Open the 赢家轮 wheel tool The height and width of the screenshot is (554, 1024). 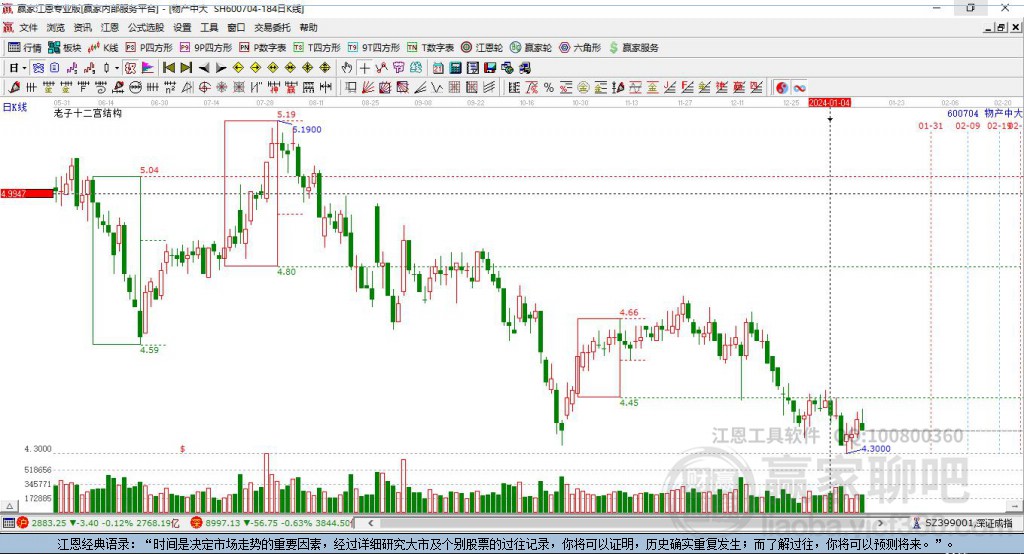click(x=531, y=48)
